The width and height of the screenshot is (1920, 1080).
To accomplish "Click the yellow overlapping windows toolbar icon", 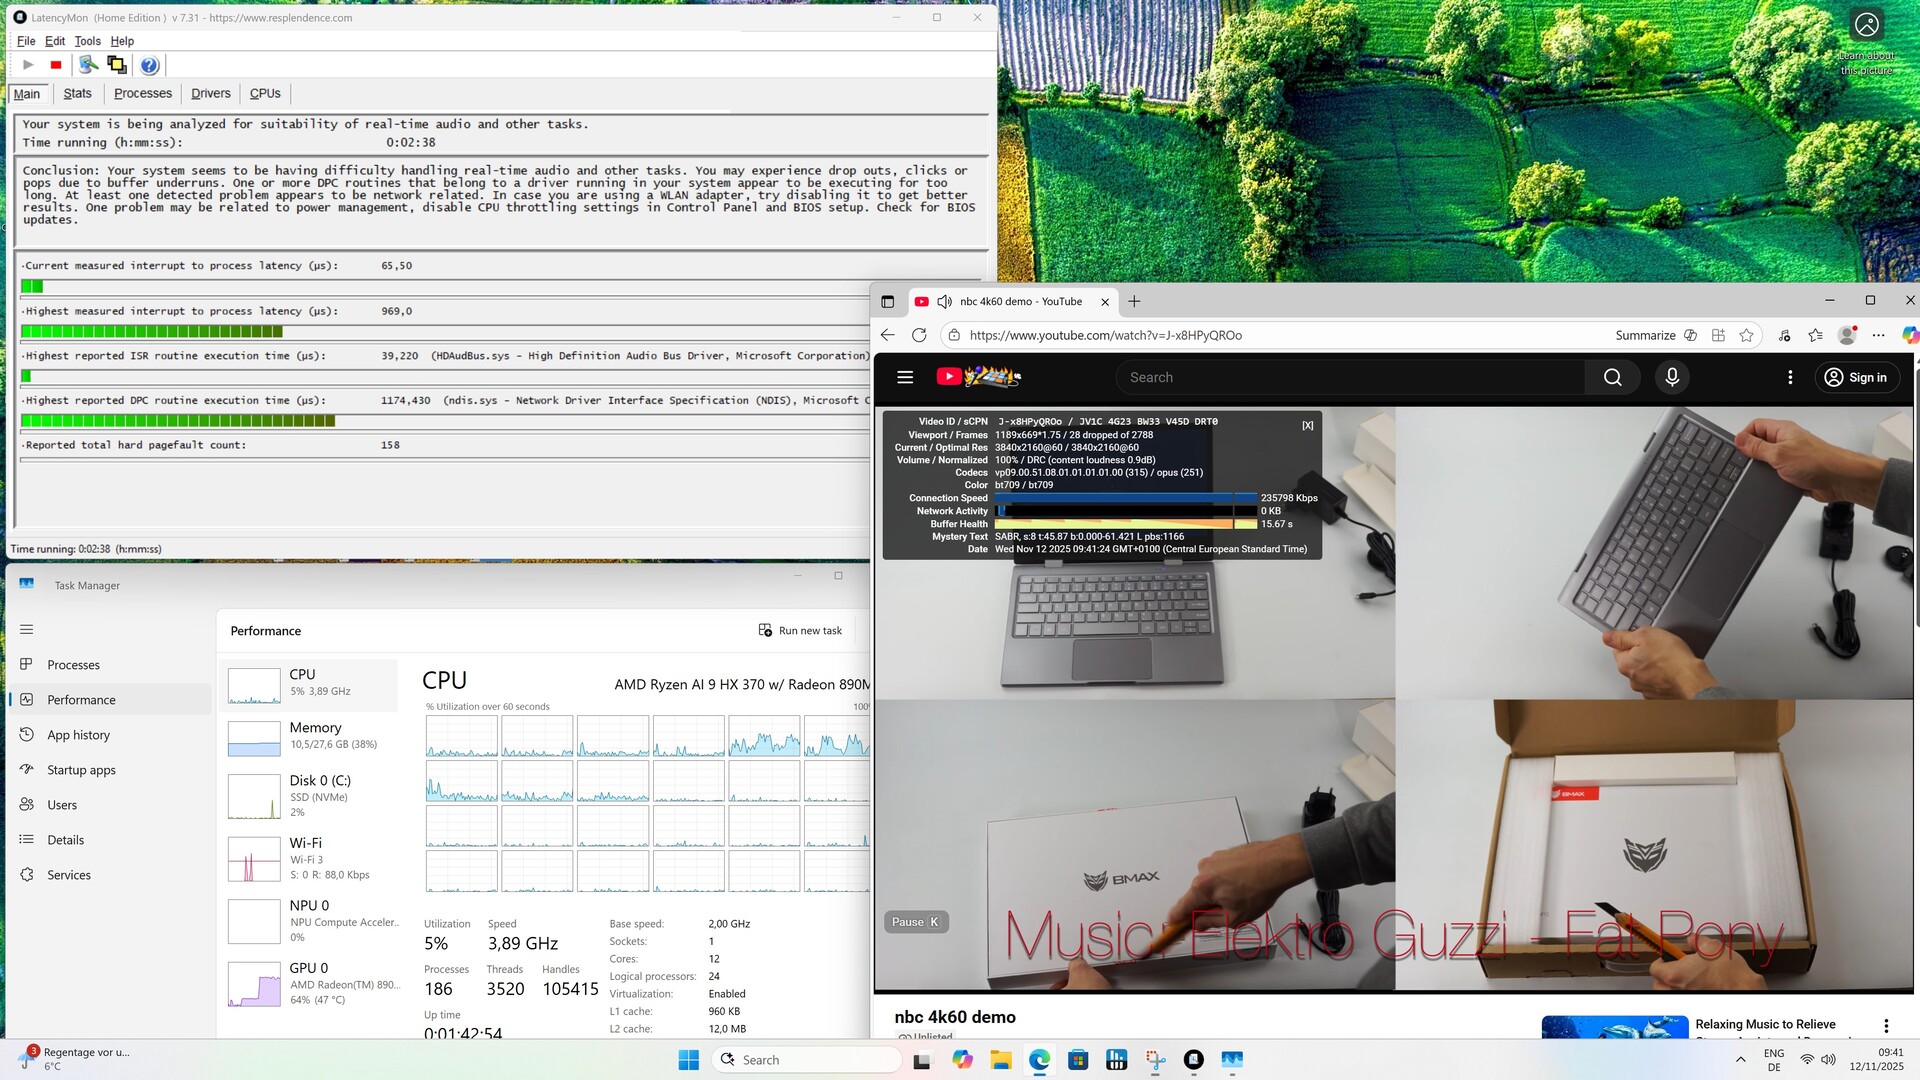I will click(117, 65).
